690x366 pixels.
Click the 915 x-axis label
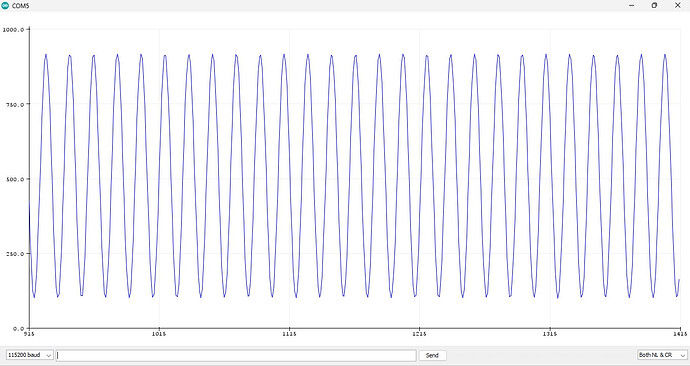29,334
